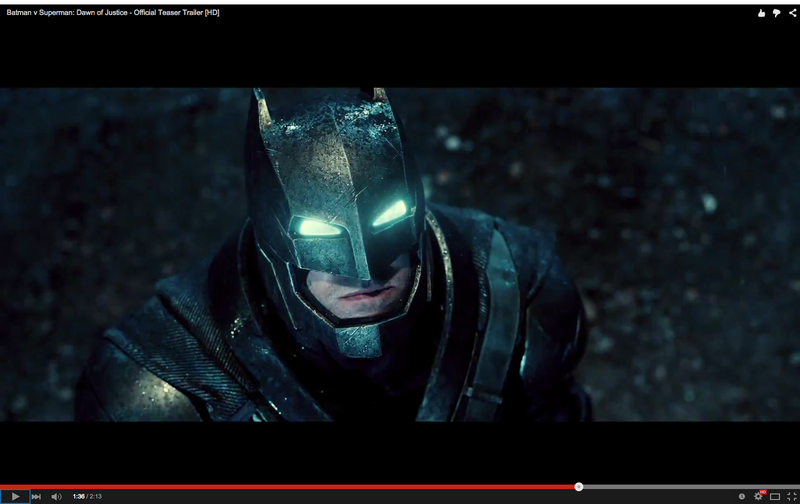Seek to the unplayed gray portion of timeline
The image size is (800, 504).
[x=691, y=487]
